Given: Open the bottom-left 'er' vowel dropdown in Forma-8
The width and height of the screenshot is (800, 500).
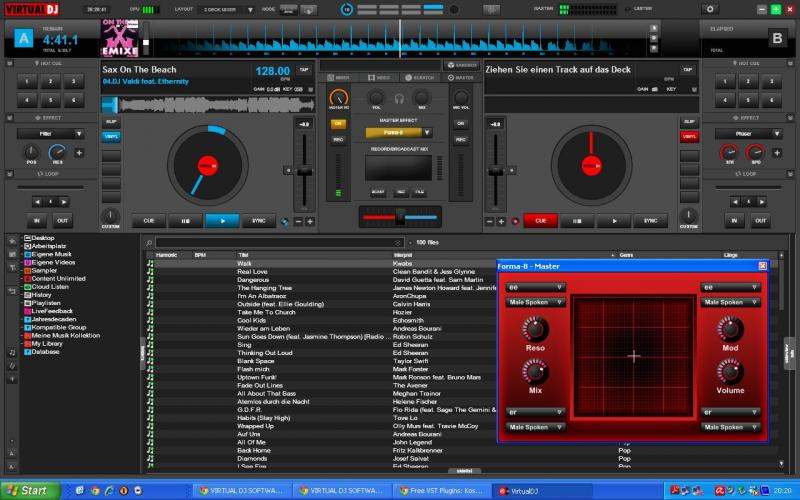Looking at the screenshot, I should coord(536,412).
